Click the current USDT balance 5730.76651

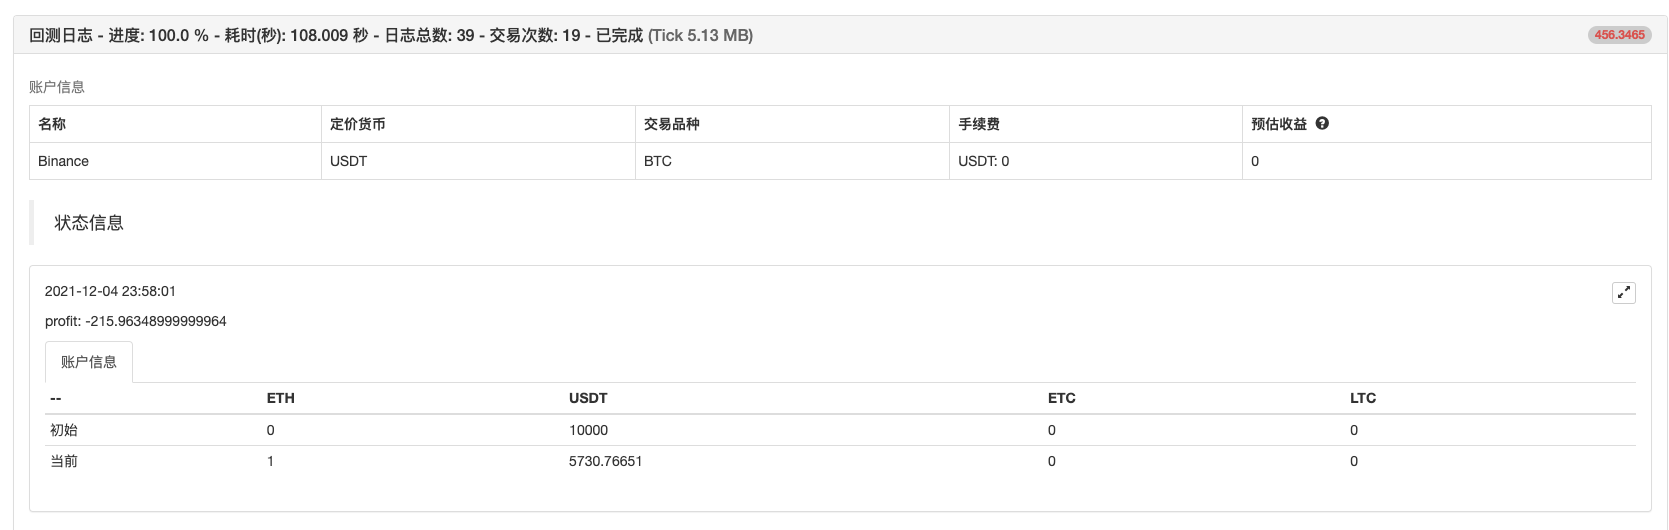(x=605, y=461)
